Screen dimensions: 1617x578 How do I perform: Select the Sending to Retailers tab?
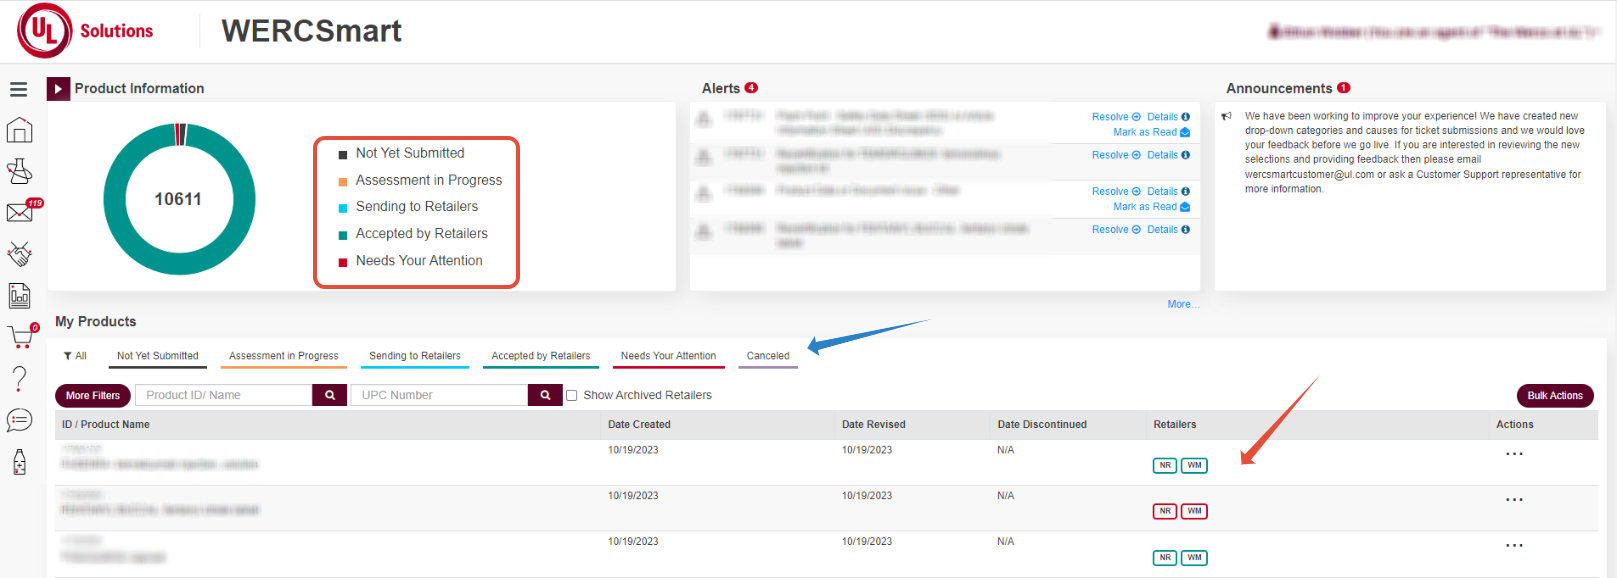415,356
